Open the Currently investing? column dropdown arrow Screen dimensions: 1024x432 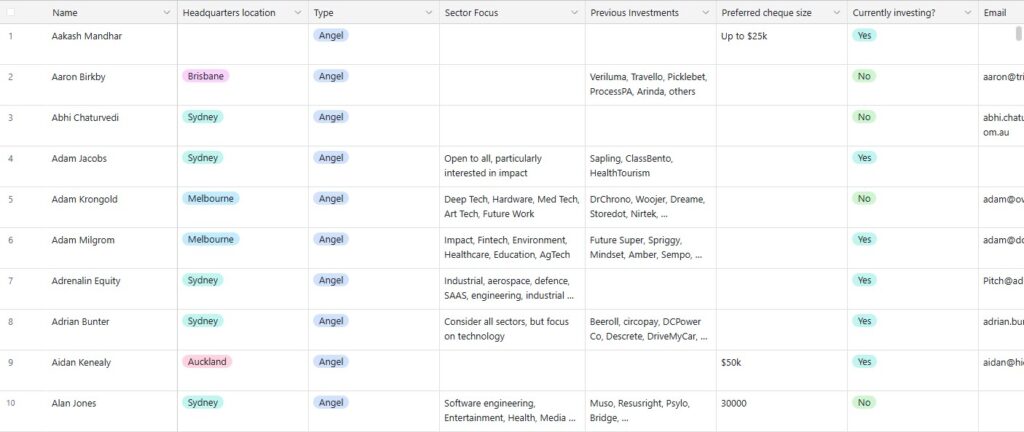click(x=968, y=13)
